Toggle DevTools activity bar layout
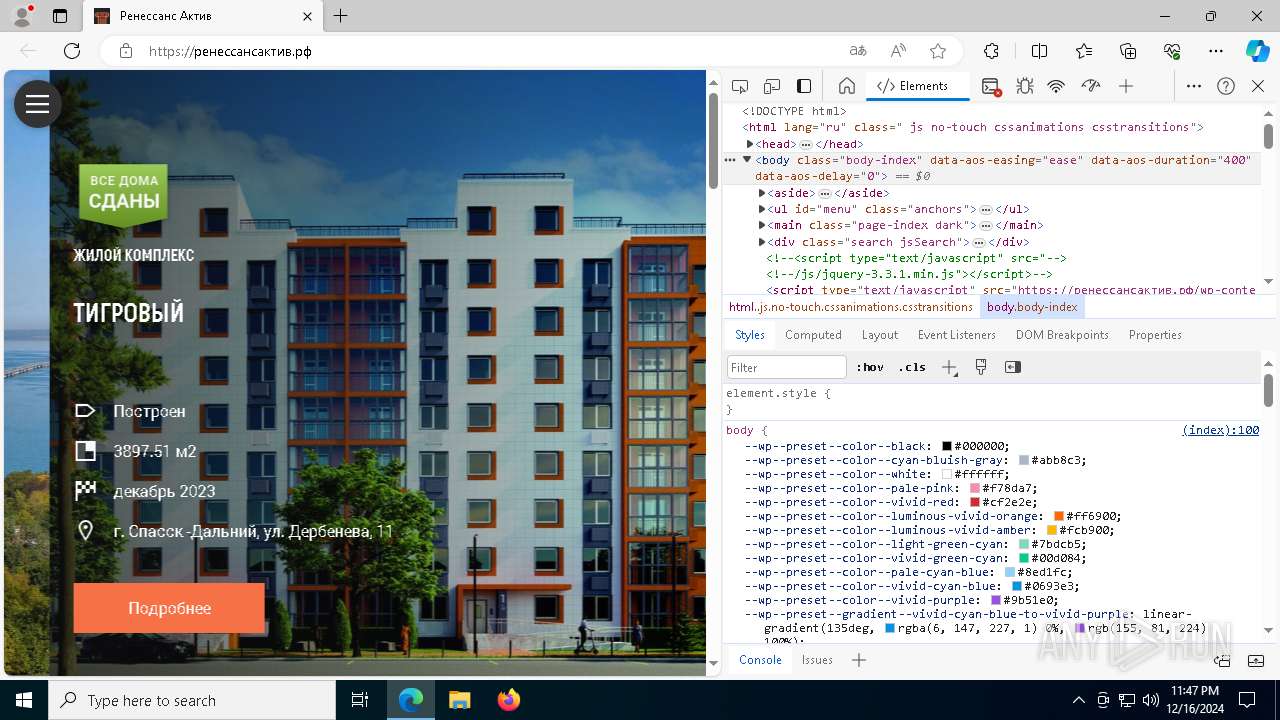Viewport: 1280px width, 720px height. [x=804, y=86]
